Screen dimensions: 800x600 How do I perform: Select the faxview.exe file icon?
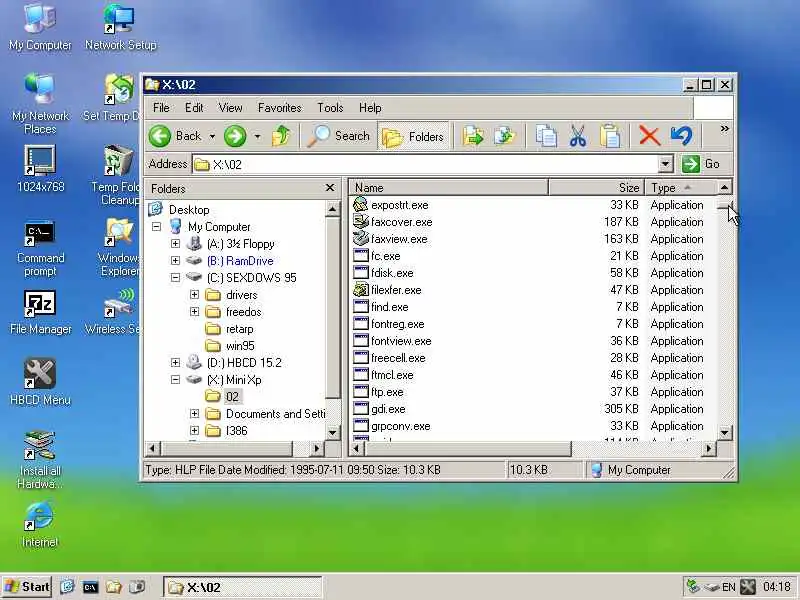pos(361,238)
